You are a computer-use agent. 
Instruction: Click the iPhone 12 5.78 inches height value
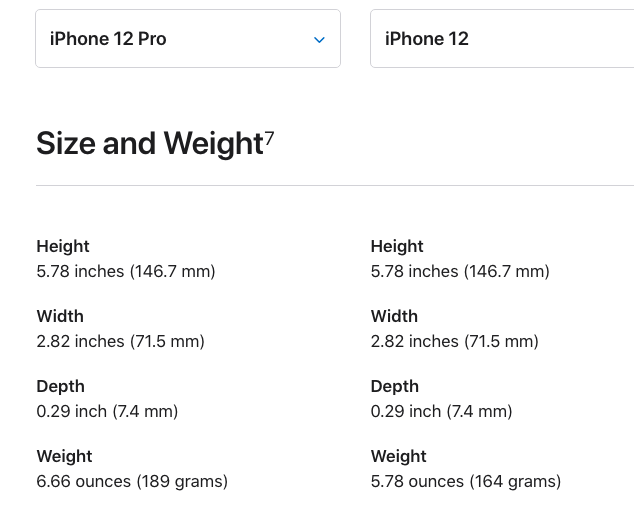point(460,271)
